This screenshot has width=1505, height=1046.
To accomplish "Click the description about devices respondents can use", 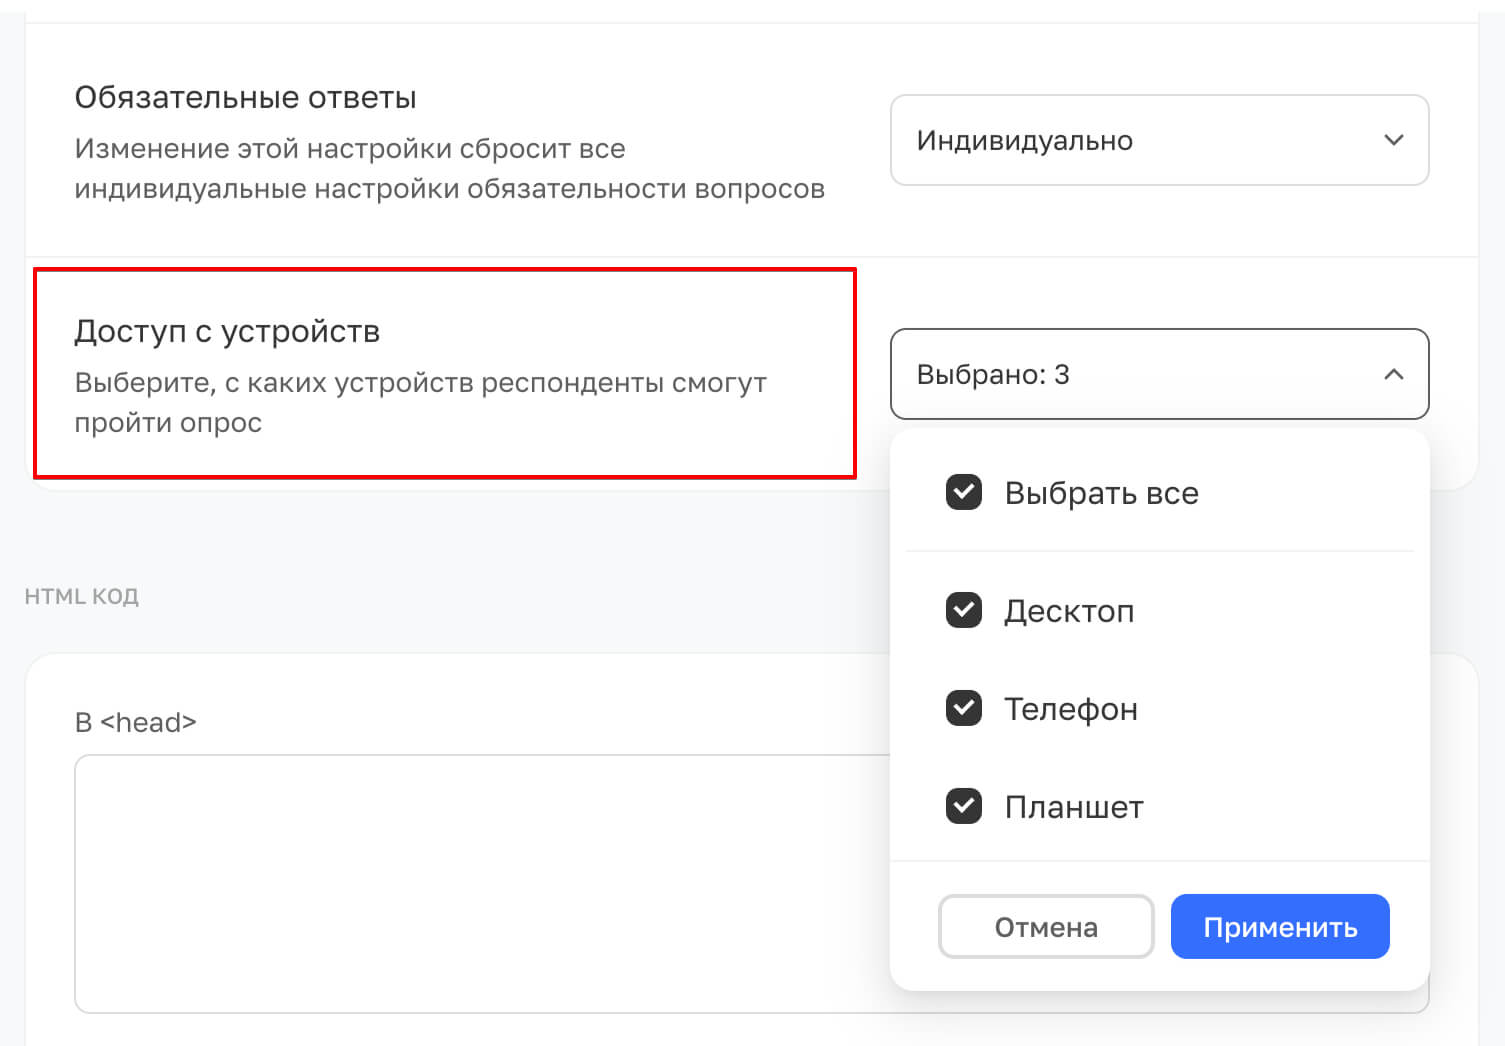I will click(x=421, y=402).
